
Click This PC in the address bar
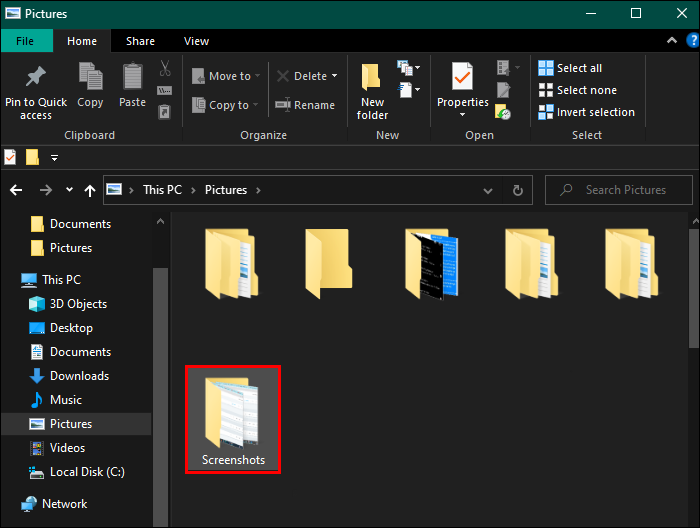162,190
